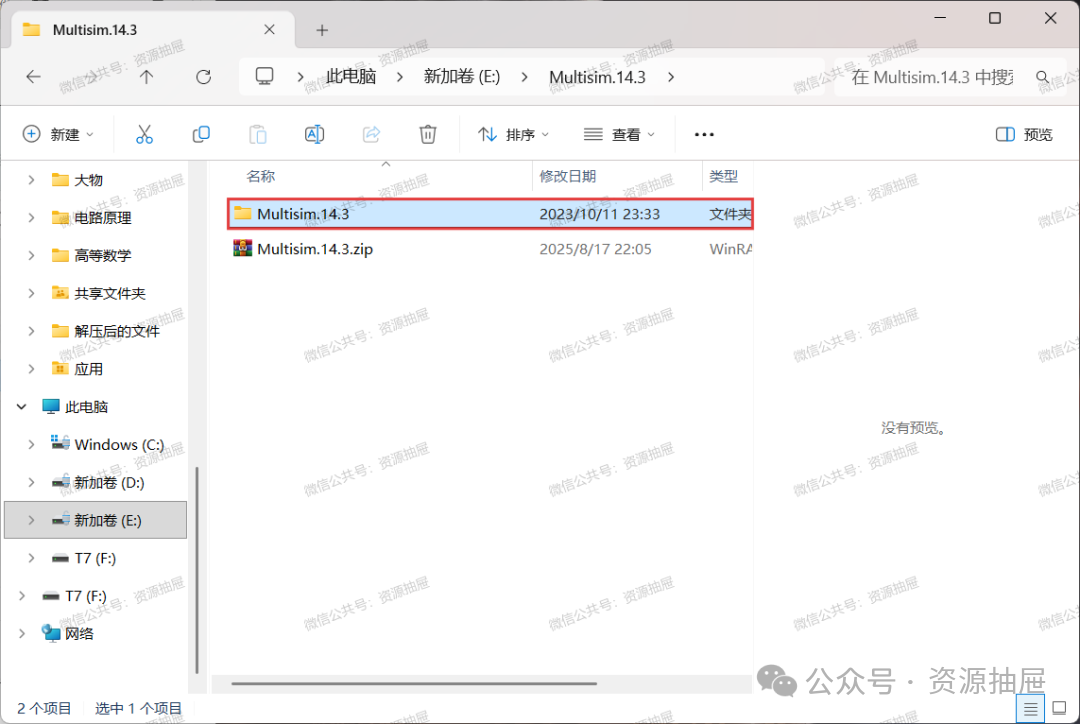Viewport: 1080px width, 724px height.
Task: Click the computer icon in address bar
Action: point(264,76)
